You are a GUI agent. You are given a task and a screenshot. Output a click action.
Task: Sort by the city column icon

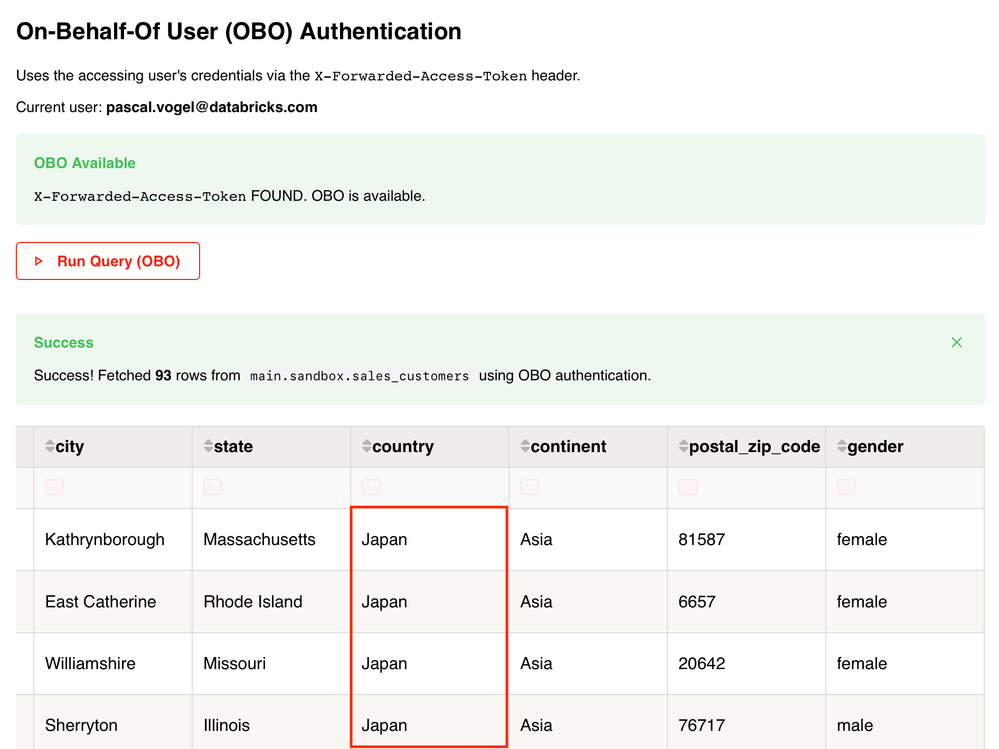(x=50, y=446)
